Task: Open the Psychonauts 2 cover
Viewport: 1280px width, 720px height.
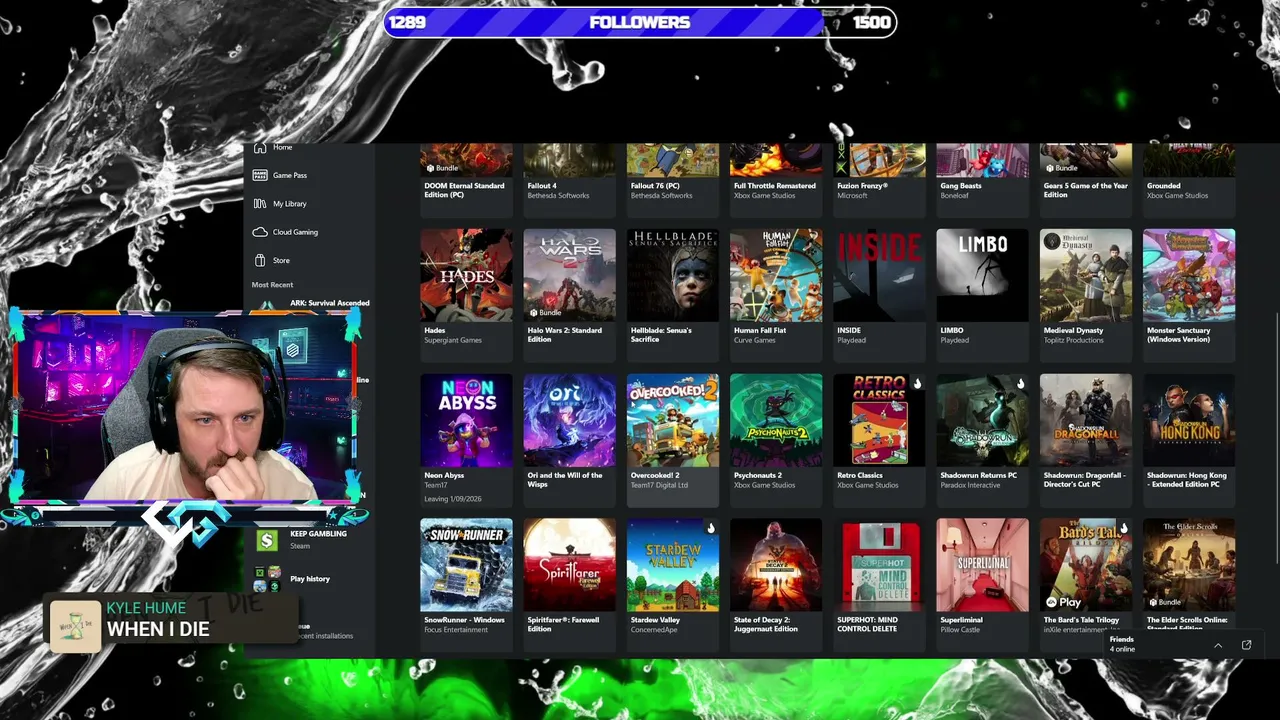Action: [x=776, y=420]
